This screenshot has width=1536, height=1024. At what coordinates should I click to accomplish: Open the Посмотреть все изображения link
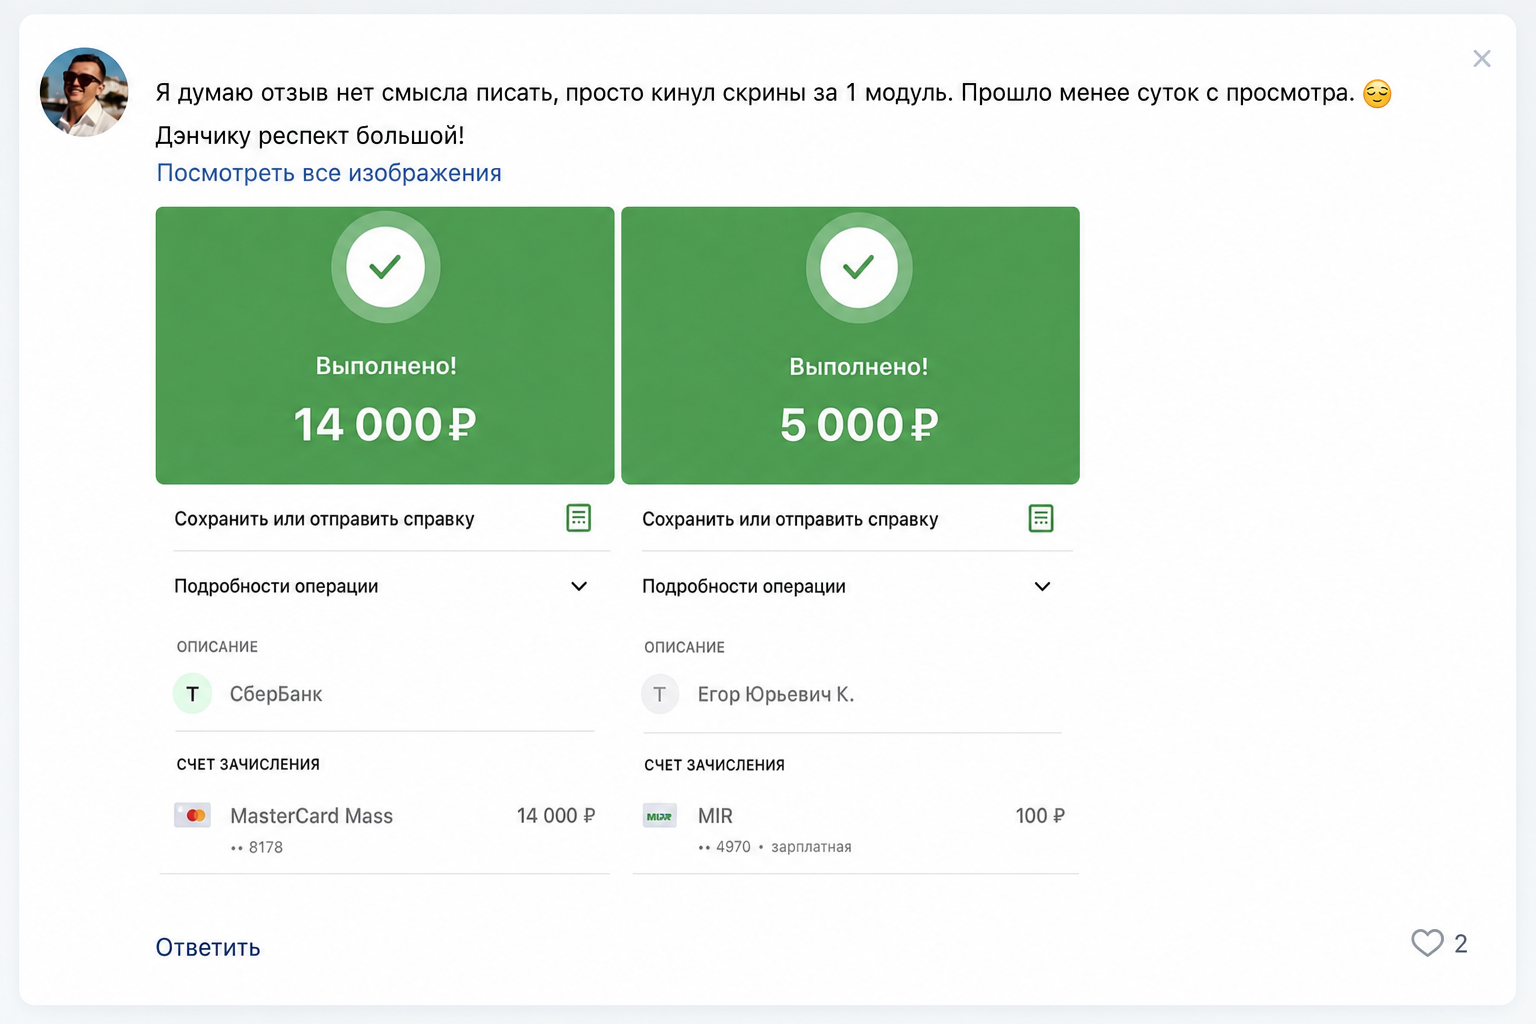pyautogui.click(x=329, y=173)
